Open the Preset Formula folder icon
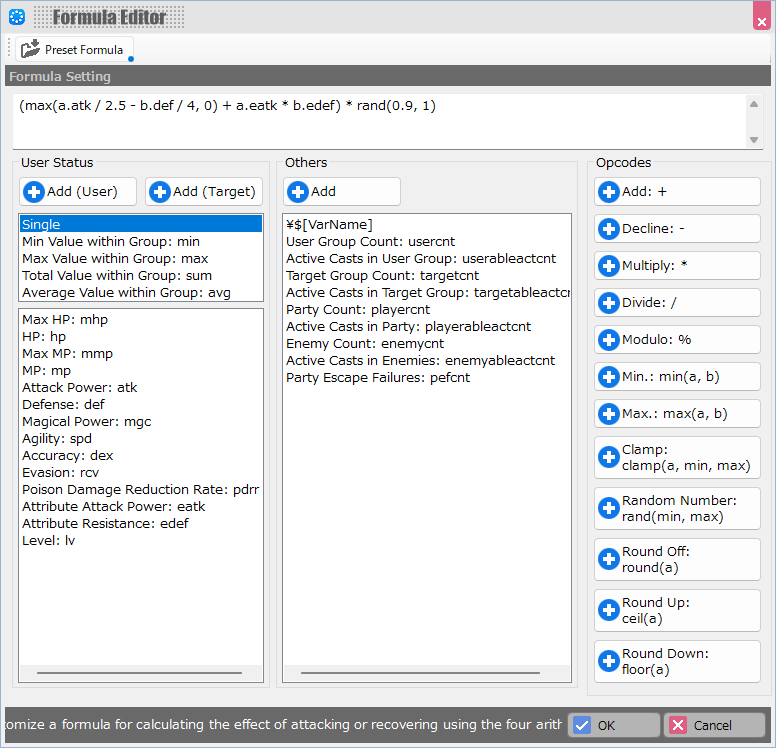The width and height of the screenshot is (776, 748). click(x=30, y=49)
